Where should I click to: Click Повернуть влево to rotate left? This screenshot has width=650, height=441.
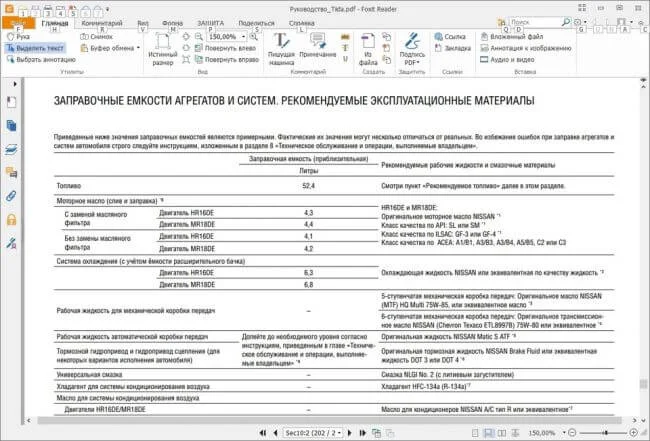(231, 47)
